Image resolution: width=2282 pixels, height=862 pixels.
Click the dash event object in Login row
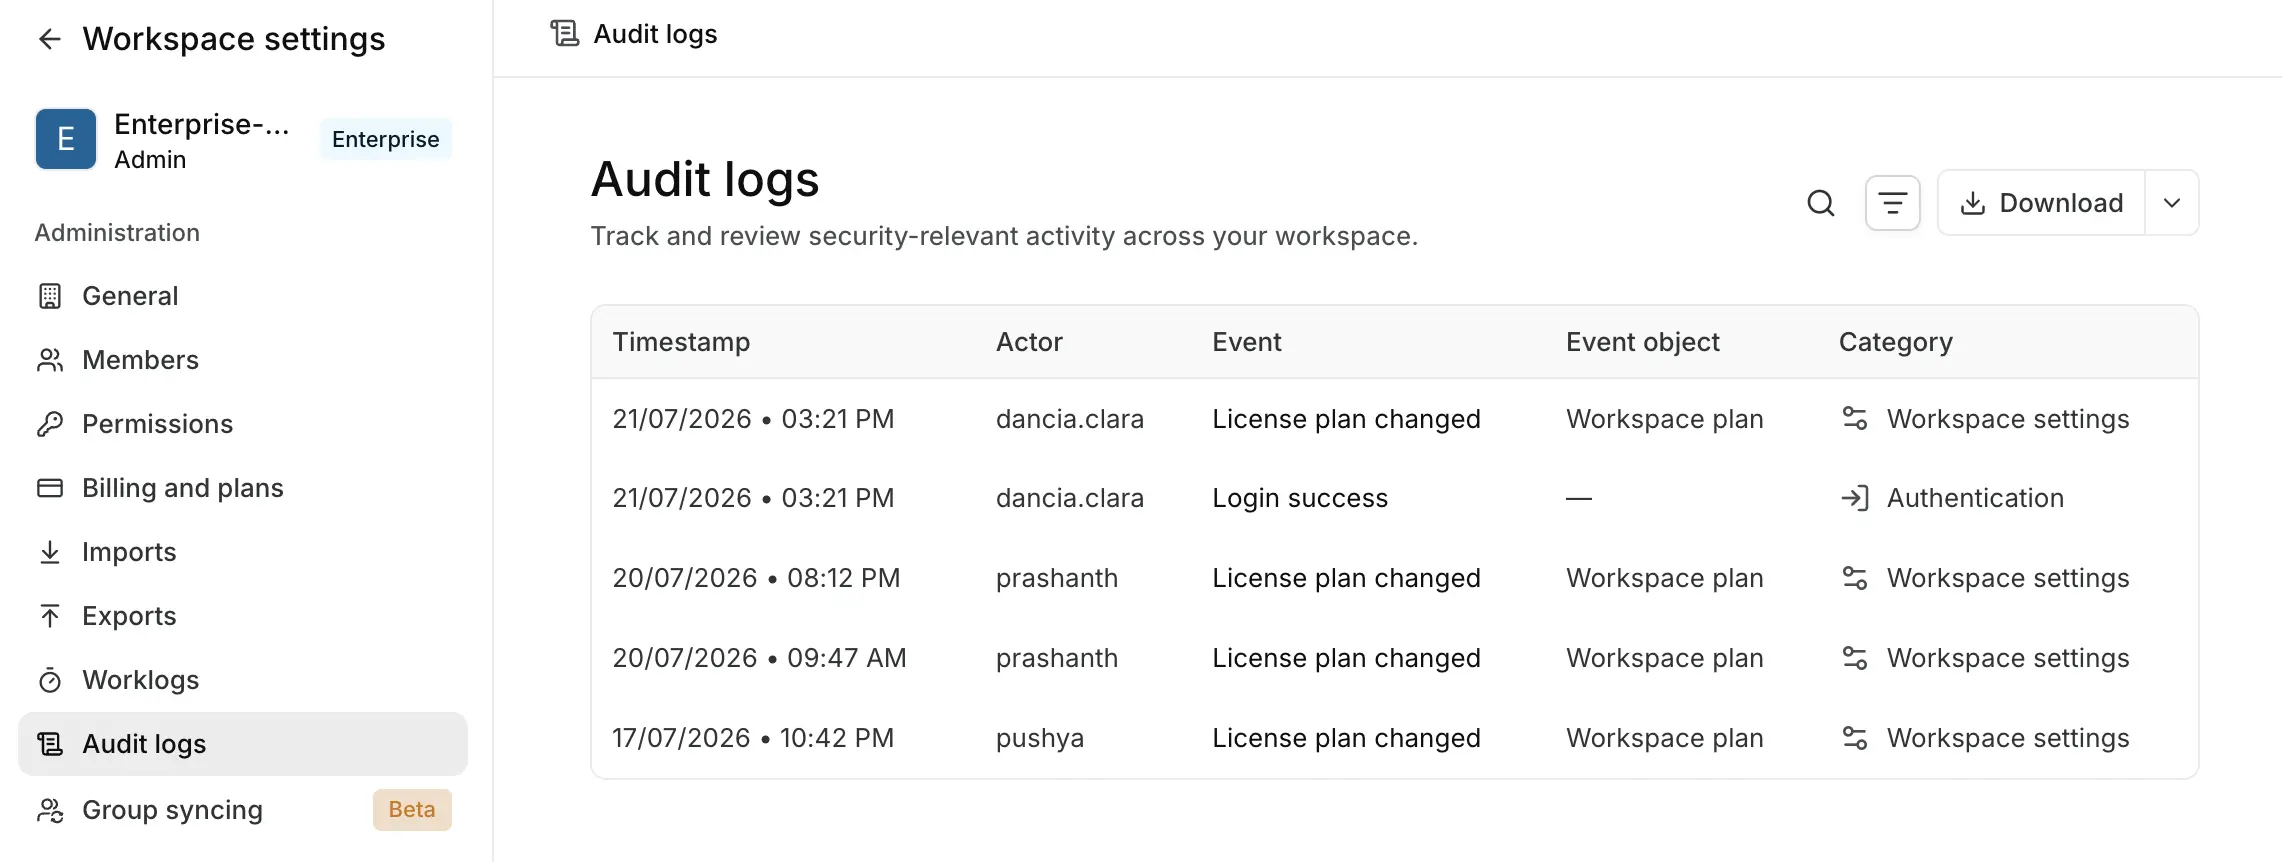pos(1579,498)
